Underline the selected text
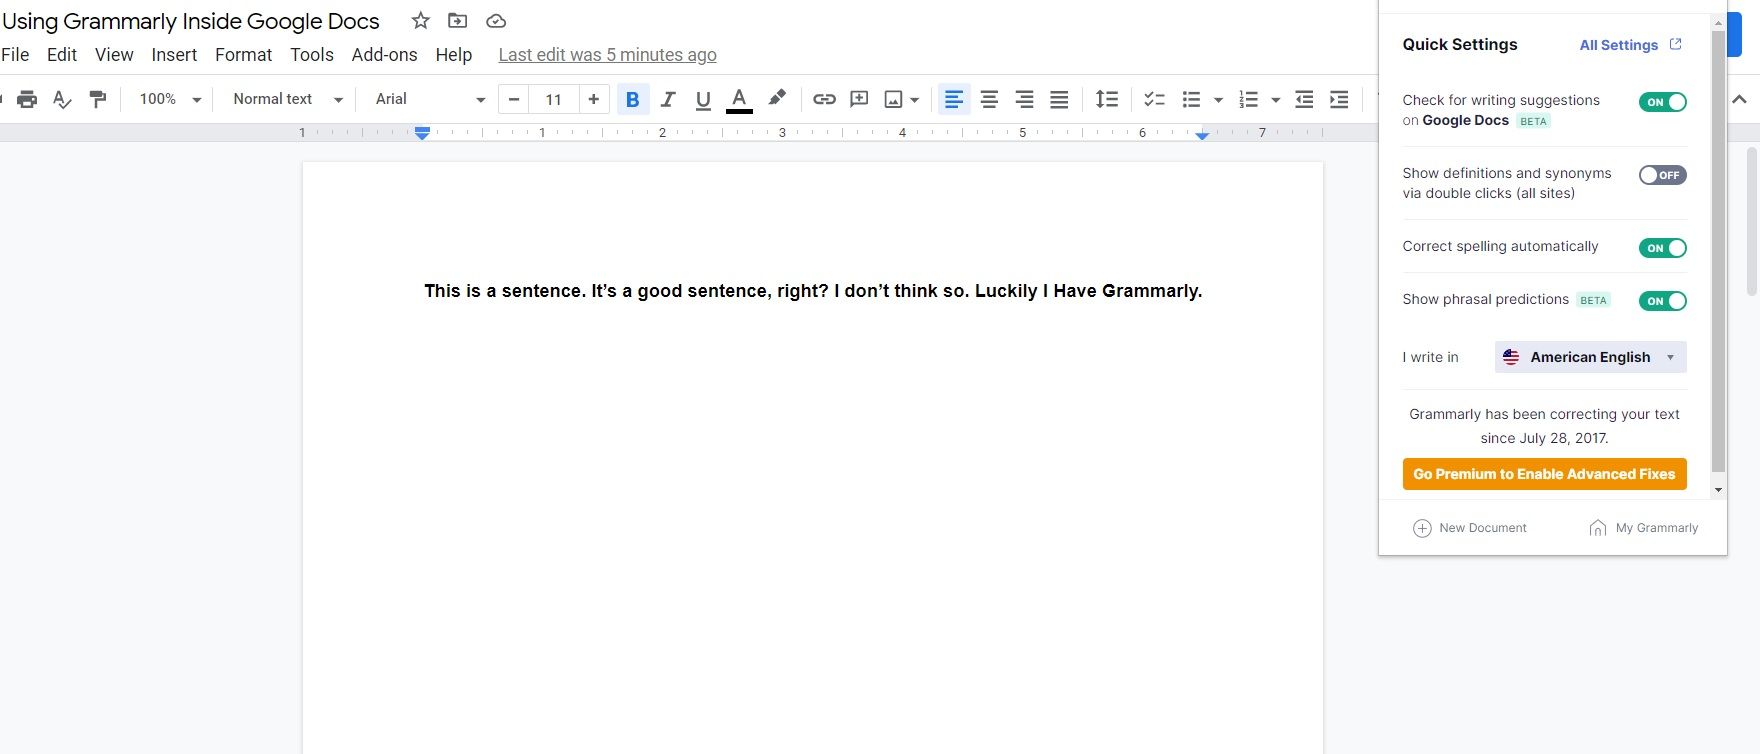 [703, 99]
